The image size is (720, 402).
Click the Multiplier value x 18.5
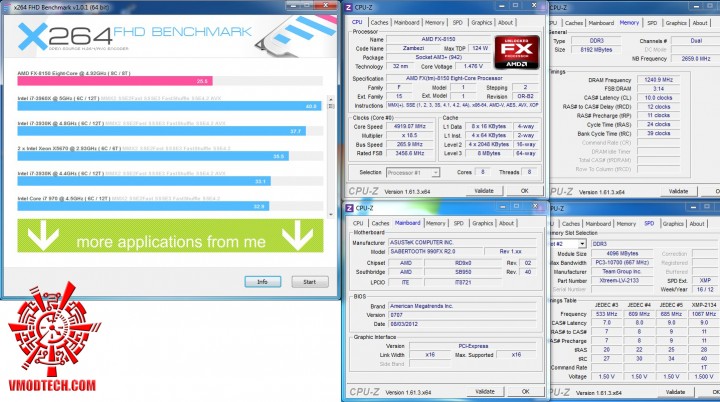tap(410, 136)
